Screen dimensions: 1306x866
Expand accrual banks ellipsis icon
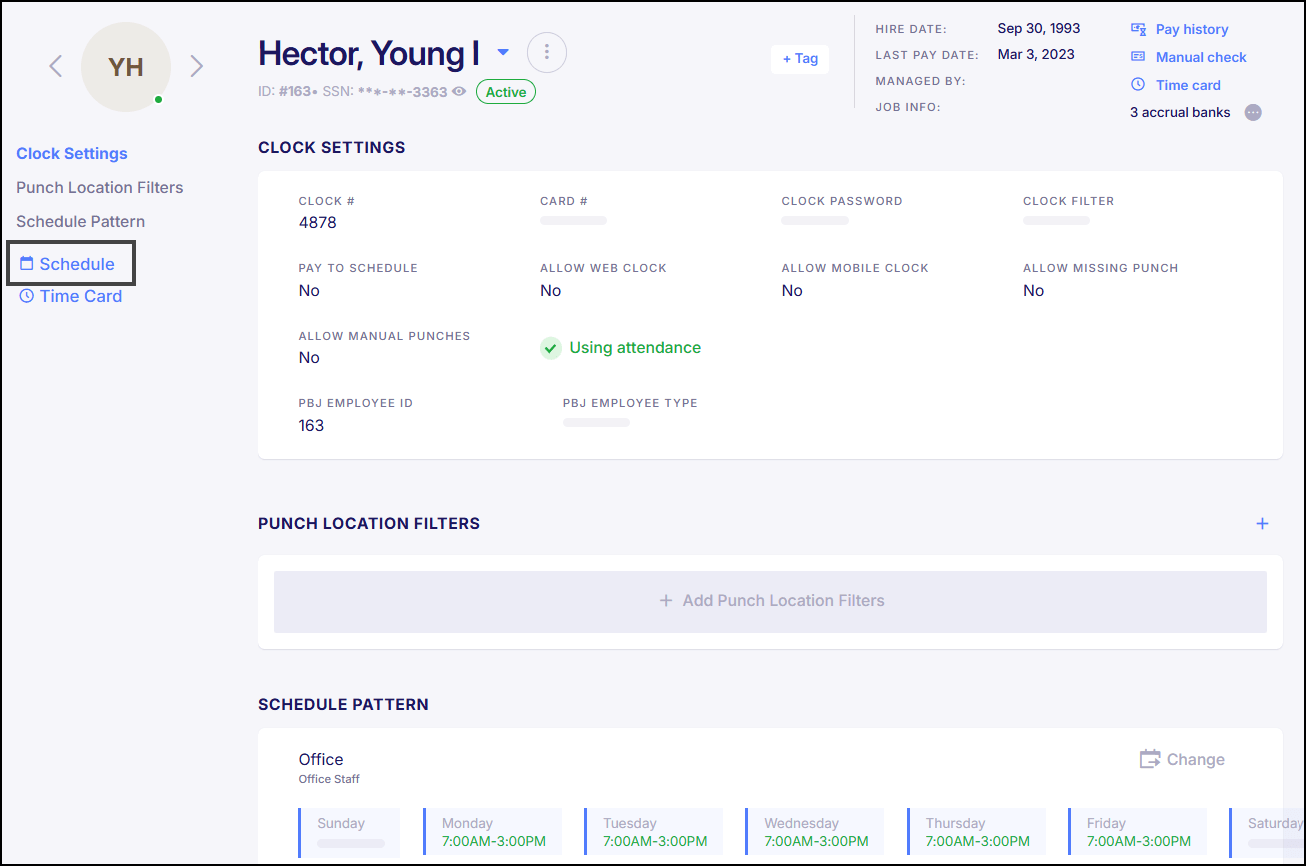(x=1253, y=112)
